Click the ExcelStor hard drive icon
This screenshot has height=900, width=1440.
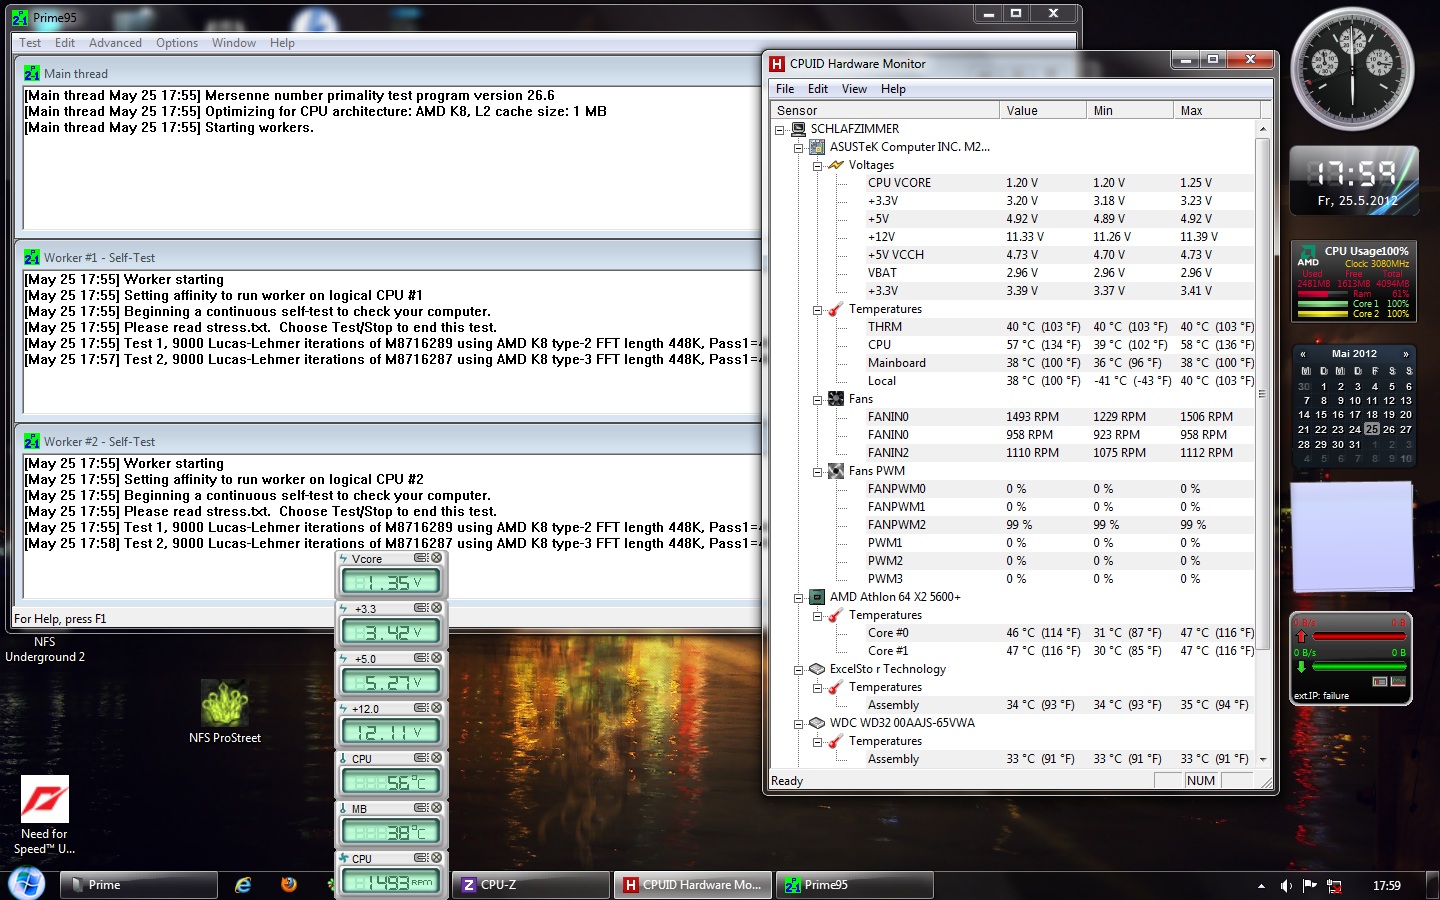pos(817,669)
